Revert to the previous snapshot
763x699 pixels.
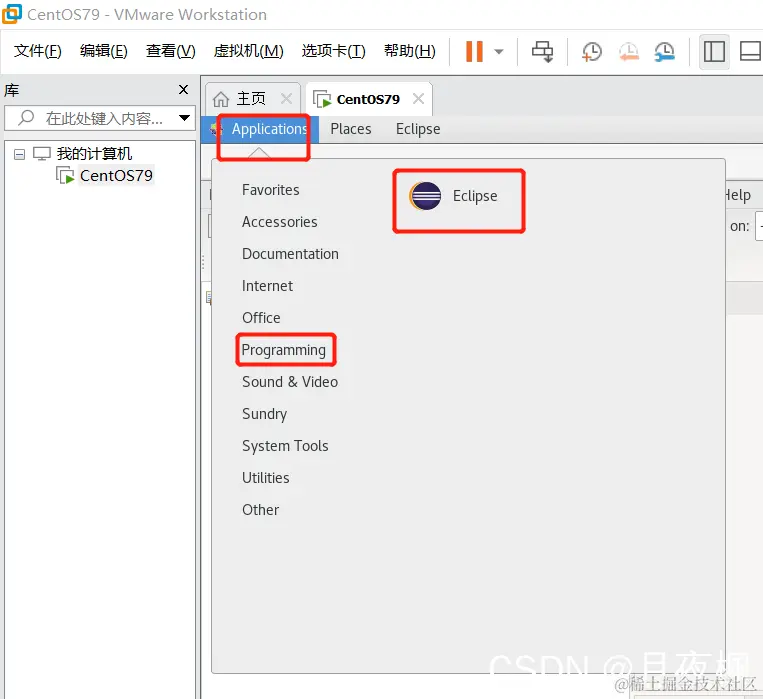coord(628,51)
